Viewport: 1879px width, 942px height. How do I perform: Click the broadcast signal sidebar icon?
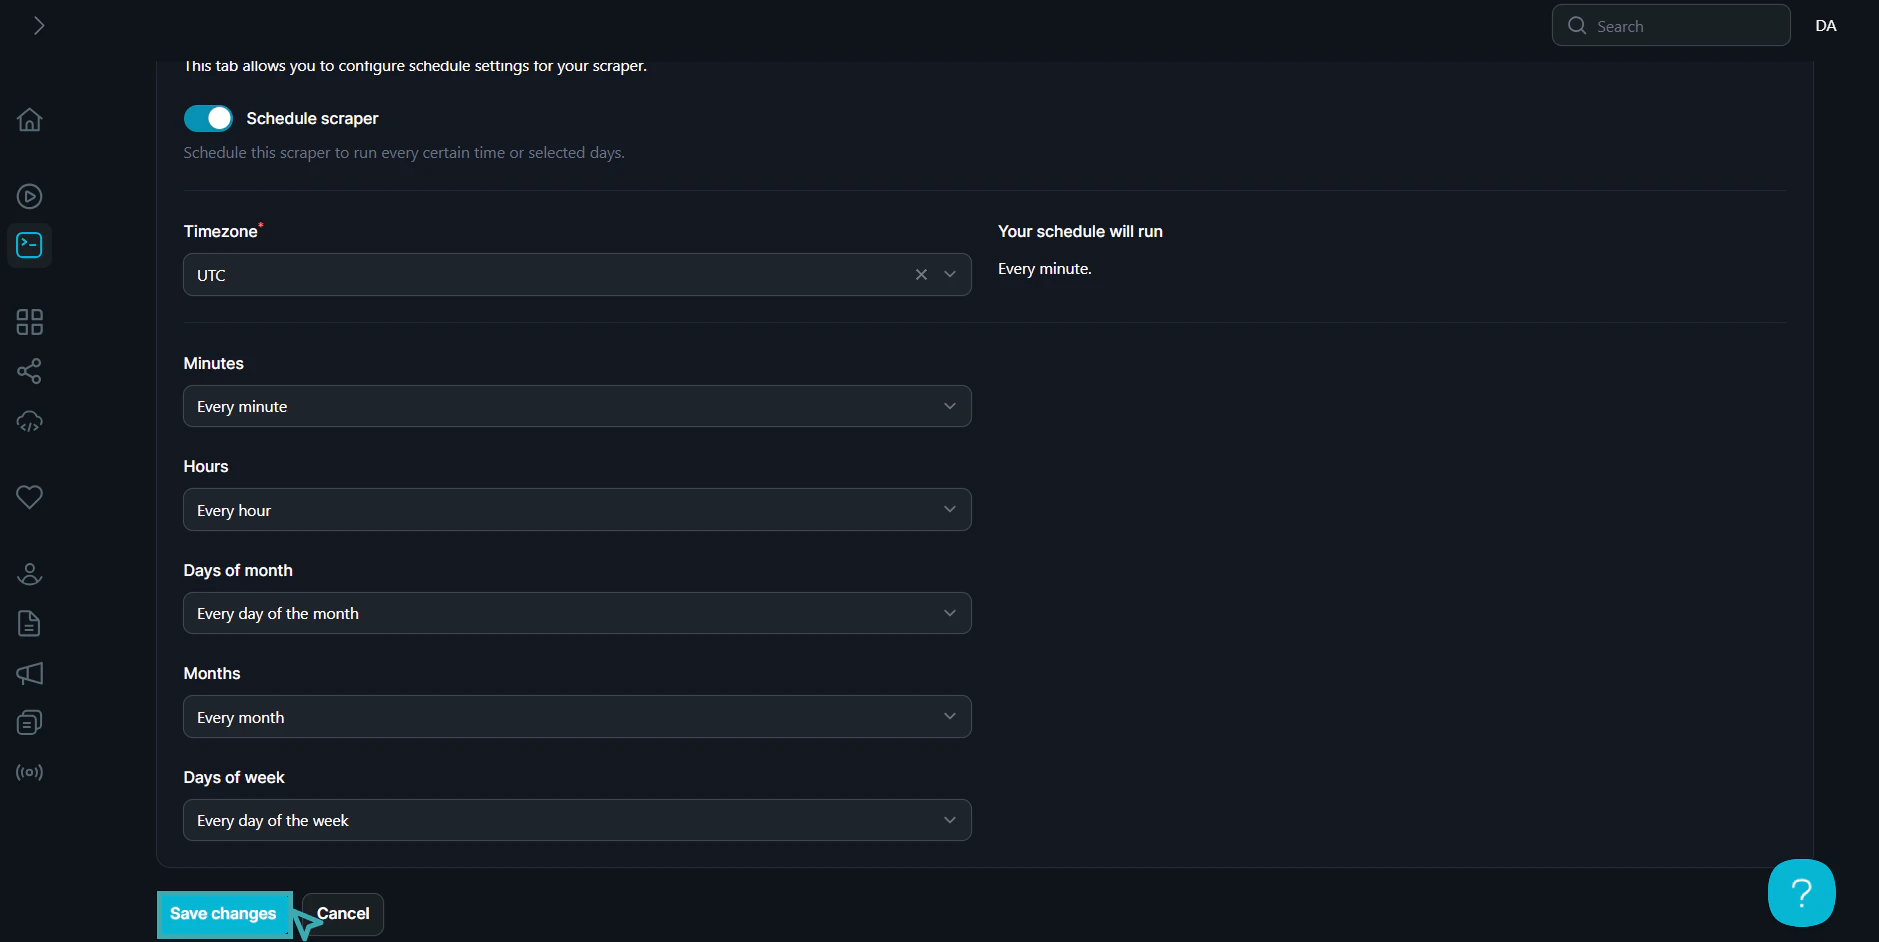(29, 772)
